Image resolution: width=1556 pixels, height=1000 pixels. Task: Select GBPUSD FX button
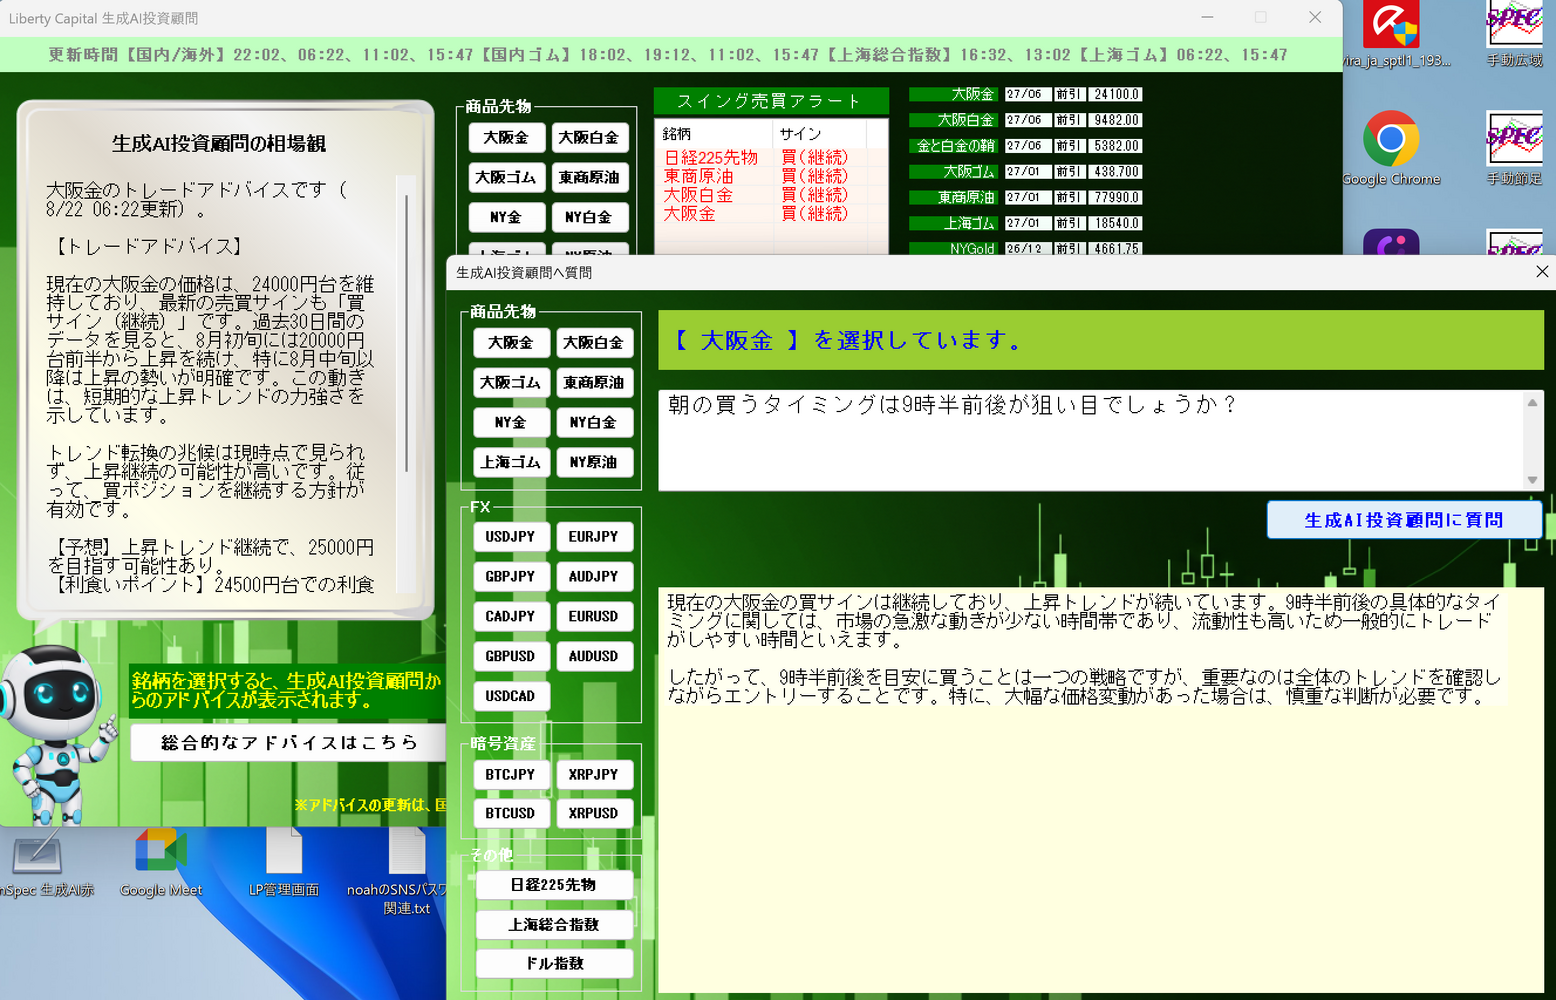[x=510, y=657]
